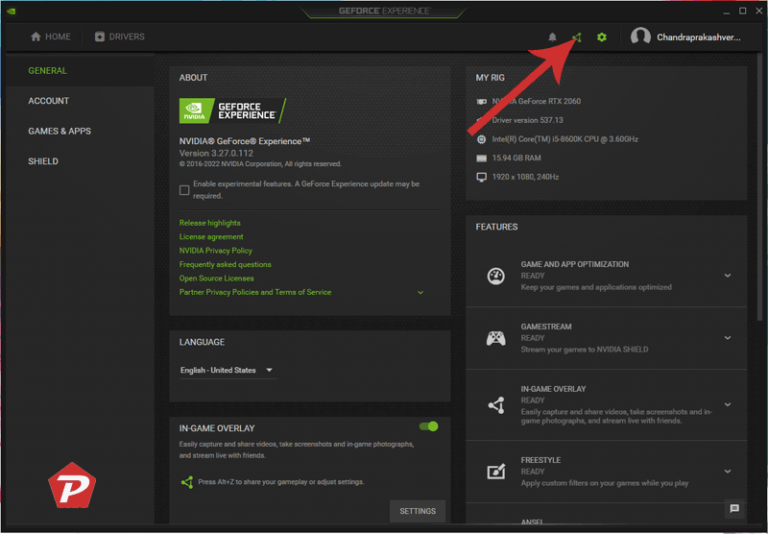Image resolution: width=768 pixels, height=534 pixels.
Task: Open the share overlay icon in top bar
Action: pos(577,37)
